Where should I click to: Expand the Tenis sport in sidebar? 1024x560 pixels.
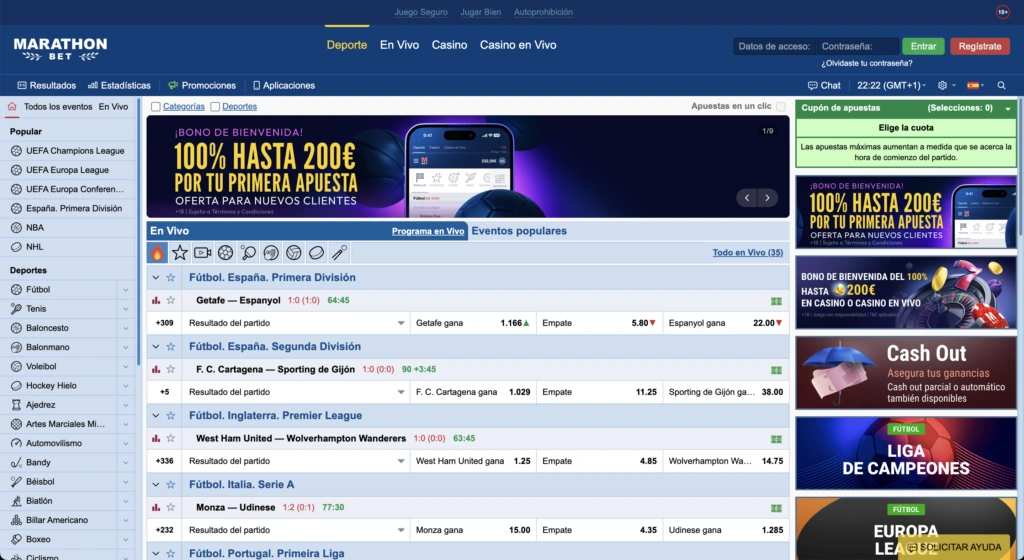[x=125, y=309]
